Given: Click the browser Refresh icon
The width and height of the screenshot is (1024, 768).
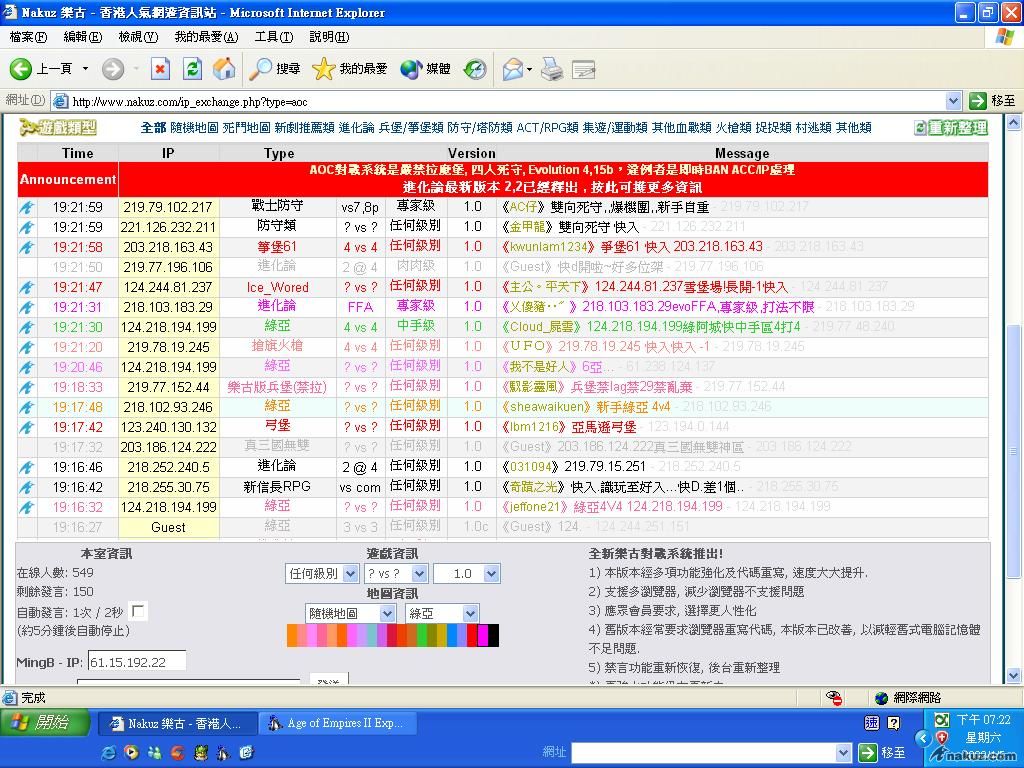Looking at the screenshot, I should (x=193, y=69).
